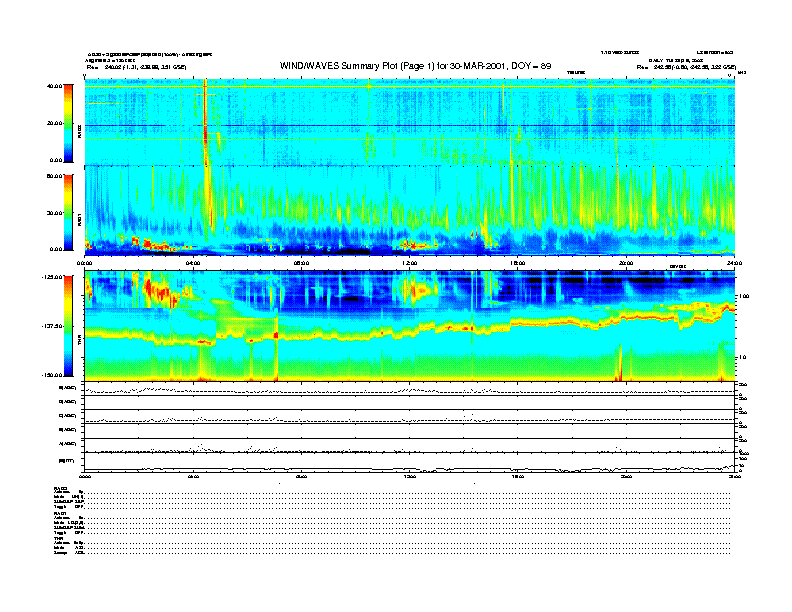Viewport: 792px width, 612px height.
Task: Click 20:00 tick on the line-plot time axis
Action: click(626, 476)
